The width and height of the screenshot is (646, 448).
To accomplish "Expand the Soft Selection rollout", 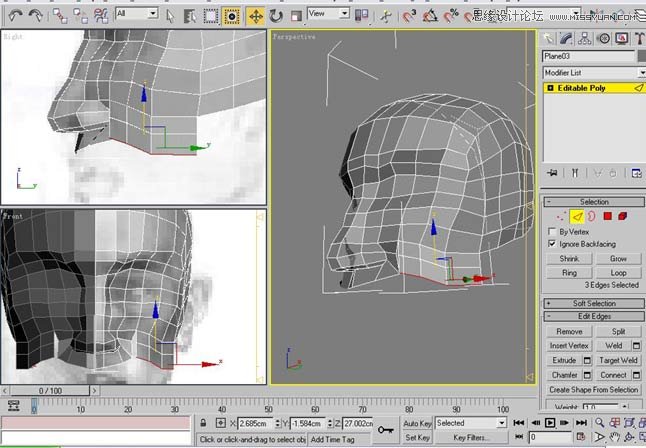I will [594, 303].
